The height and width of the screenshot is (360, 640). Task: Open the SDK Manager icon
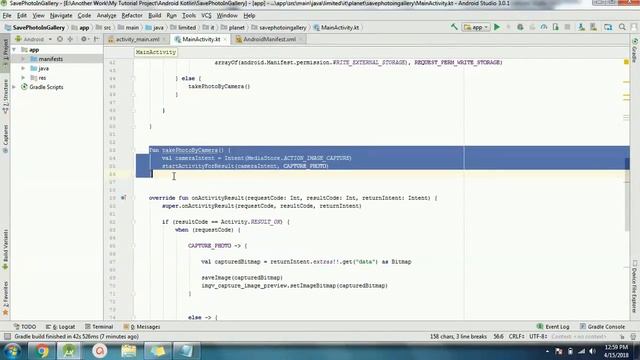593,27
